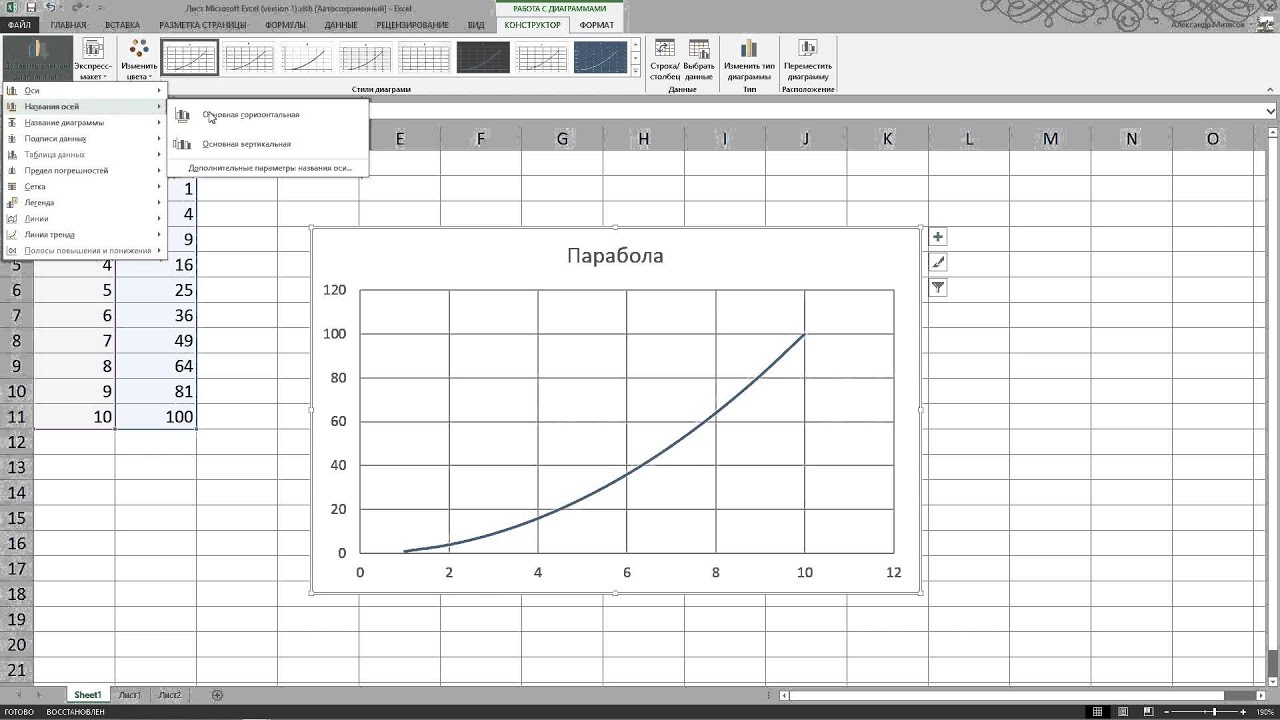Open Добавить элемент диаграммы ribbon button
The image size is (1280, 720).
click(x=37, y=60)
